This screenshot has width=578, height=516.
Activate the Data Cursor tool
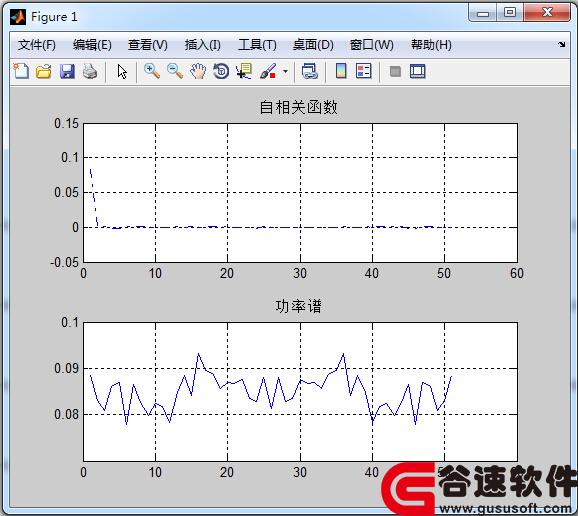pyautogui.click(x=244, y=71)
